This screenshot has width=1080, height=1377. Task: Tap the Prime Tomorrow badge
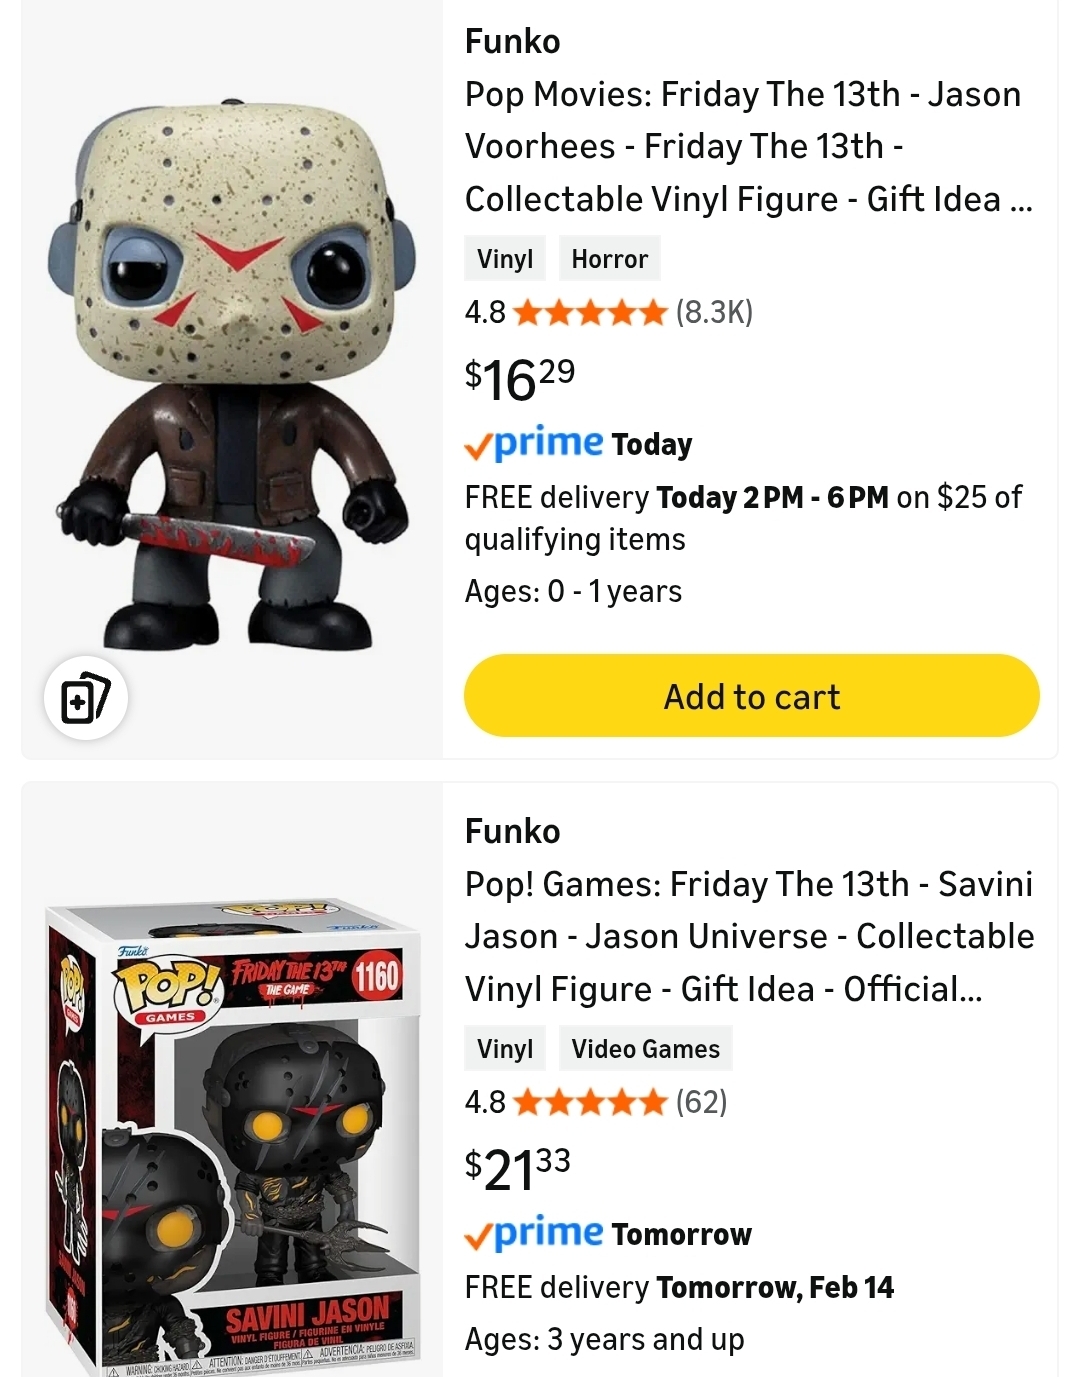tap(608, 1233)
